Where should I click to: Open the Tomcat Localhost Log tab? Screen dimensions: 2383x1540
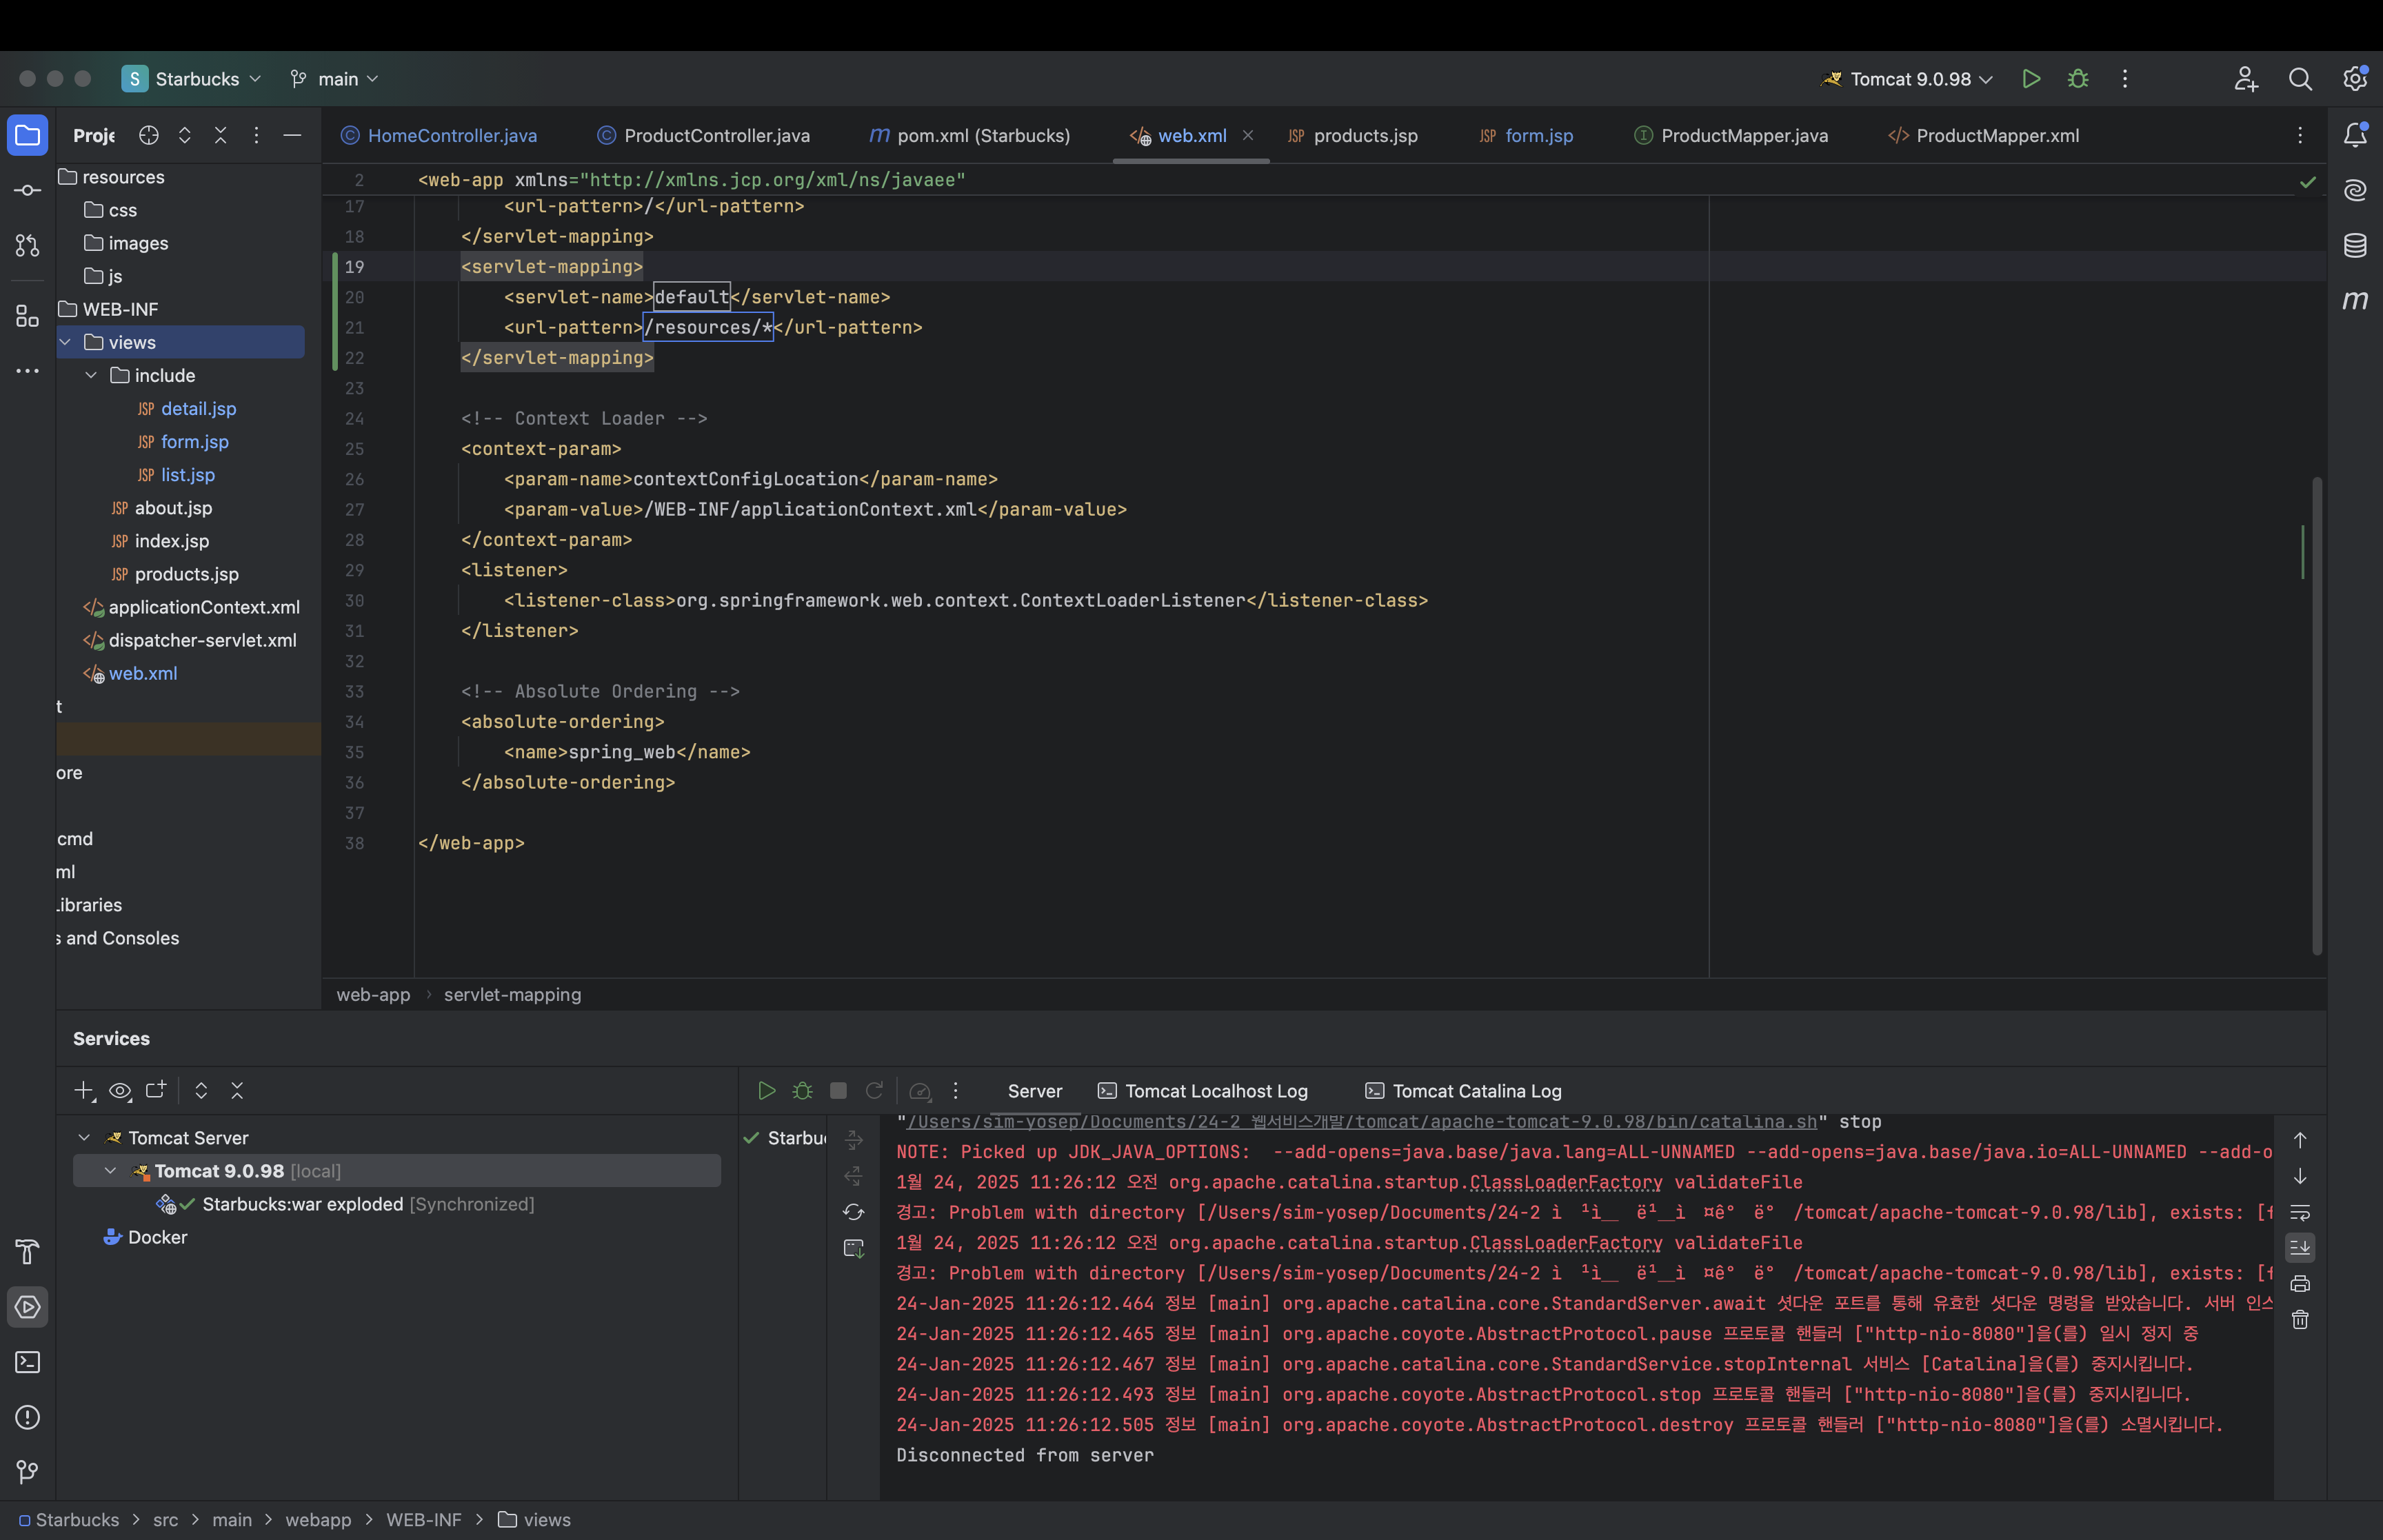(x=1202, y=1091)
